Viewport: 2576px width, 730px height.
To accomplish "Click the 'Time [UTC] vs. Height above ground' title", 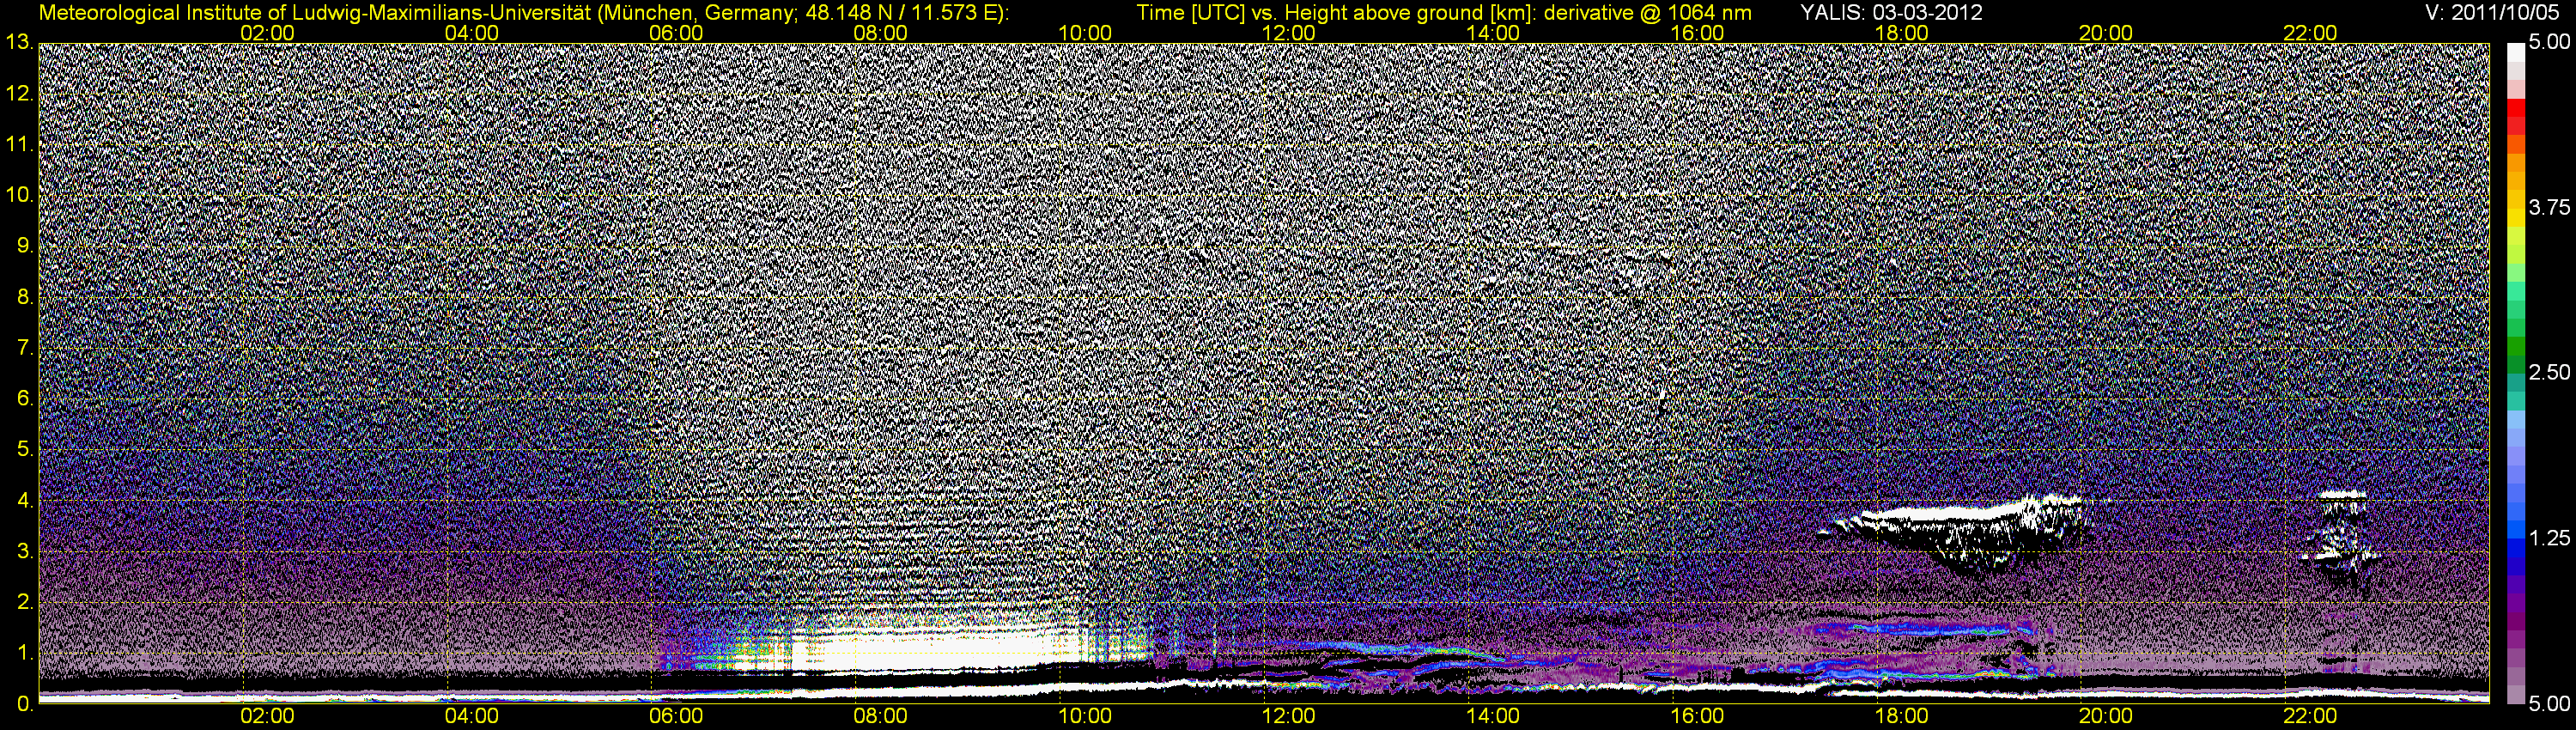I will (1444, 13).
